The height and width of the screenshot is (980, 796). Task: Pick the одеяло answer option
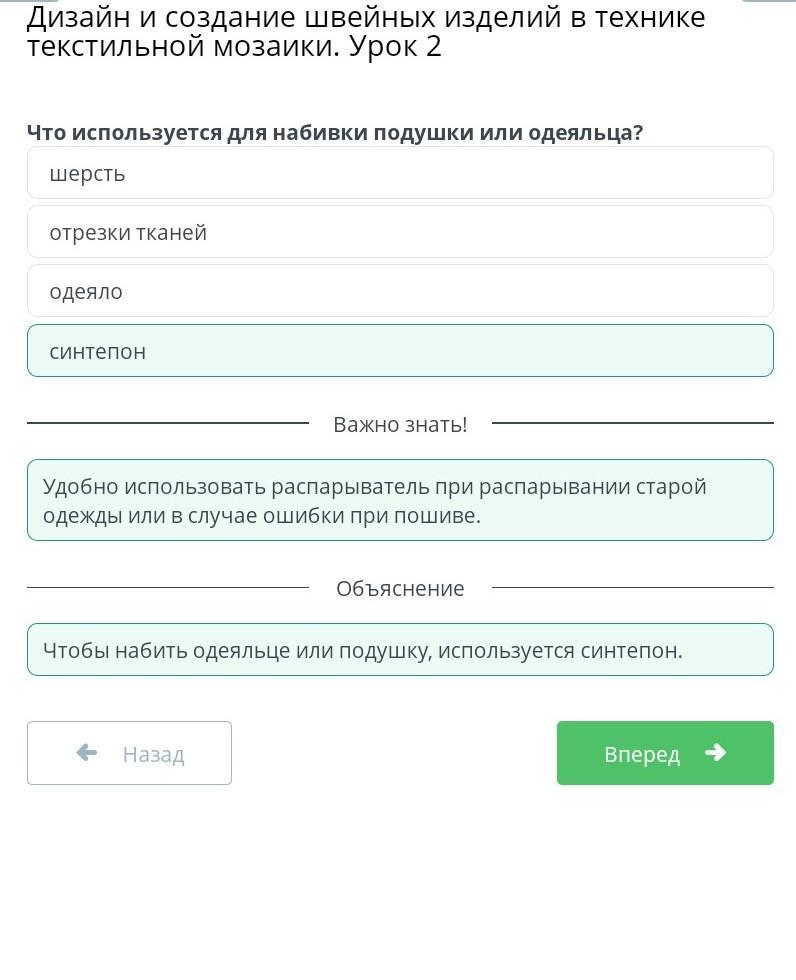[400, 291]
